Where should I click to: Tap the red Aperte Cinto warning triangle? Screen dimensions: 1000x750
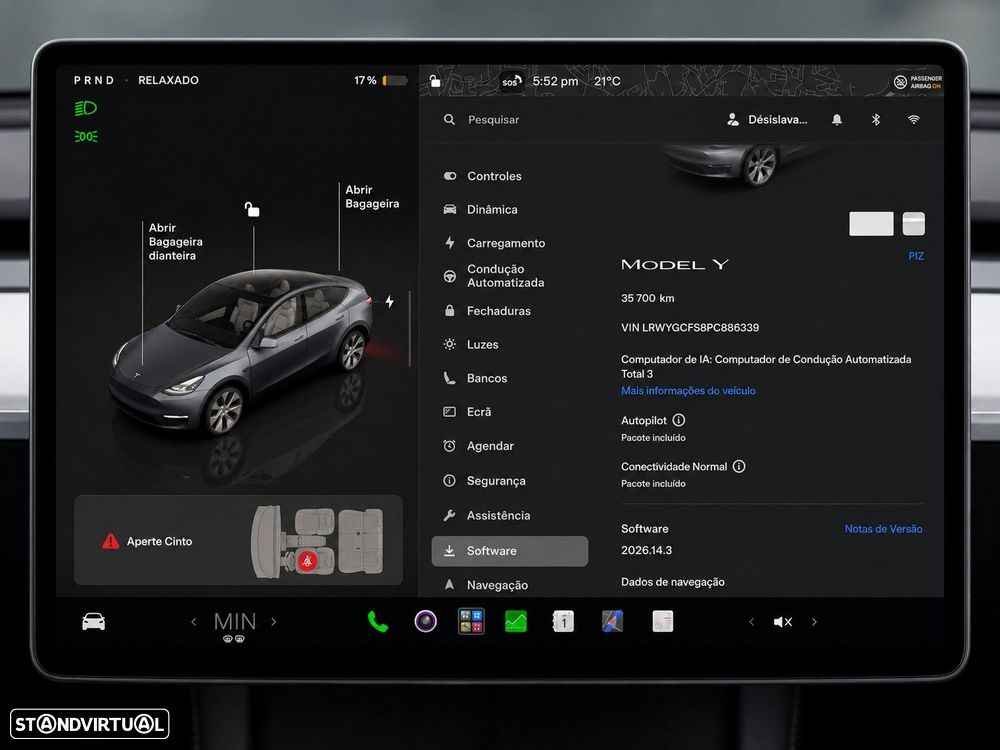(110, 541)
